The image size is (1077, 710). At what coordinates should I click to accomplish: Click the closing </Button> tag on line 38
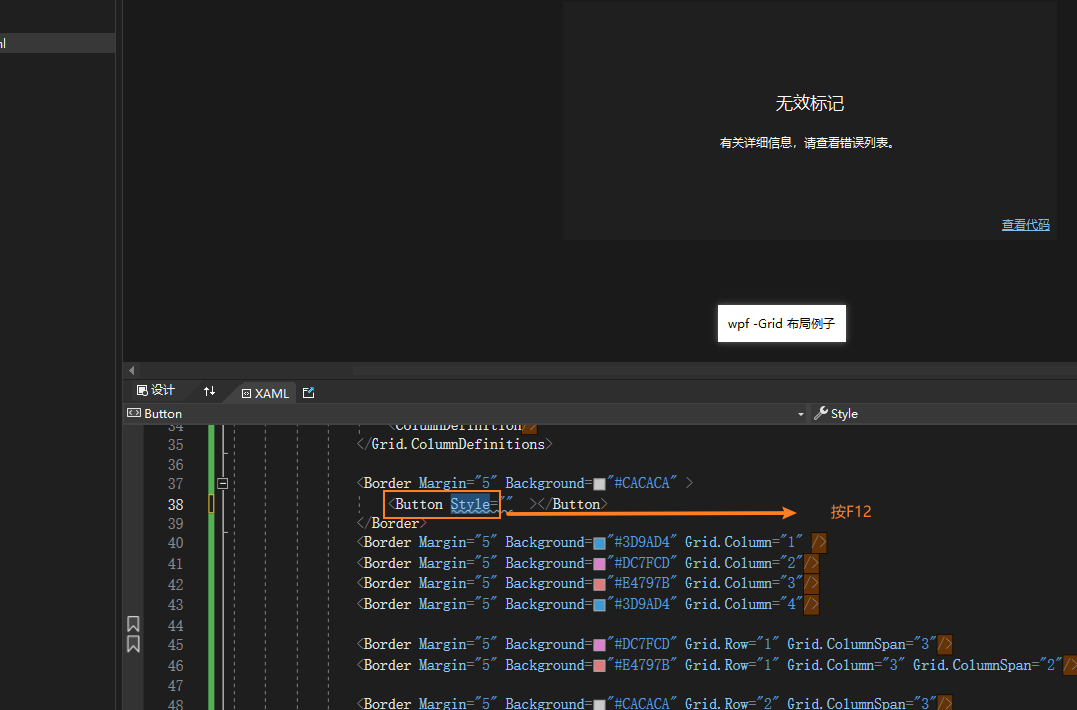(x=573, y=504)
